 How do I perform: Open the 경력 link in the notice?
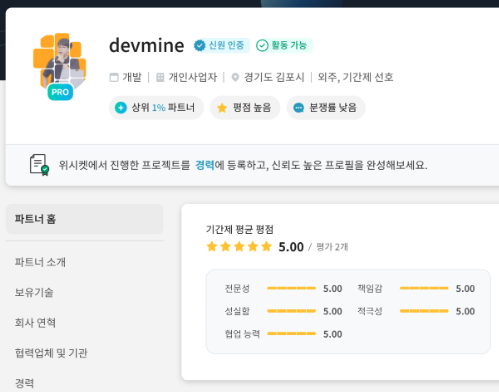pos(205,165)
